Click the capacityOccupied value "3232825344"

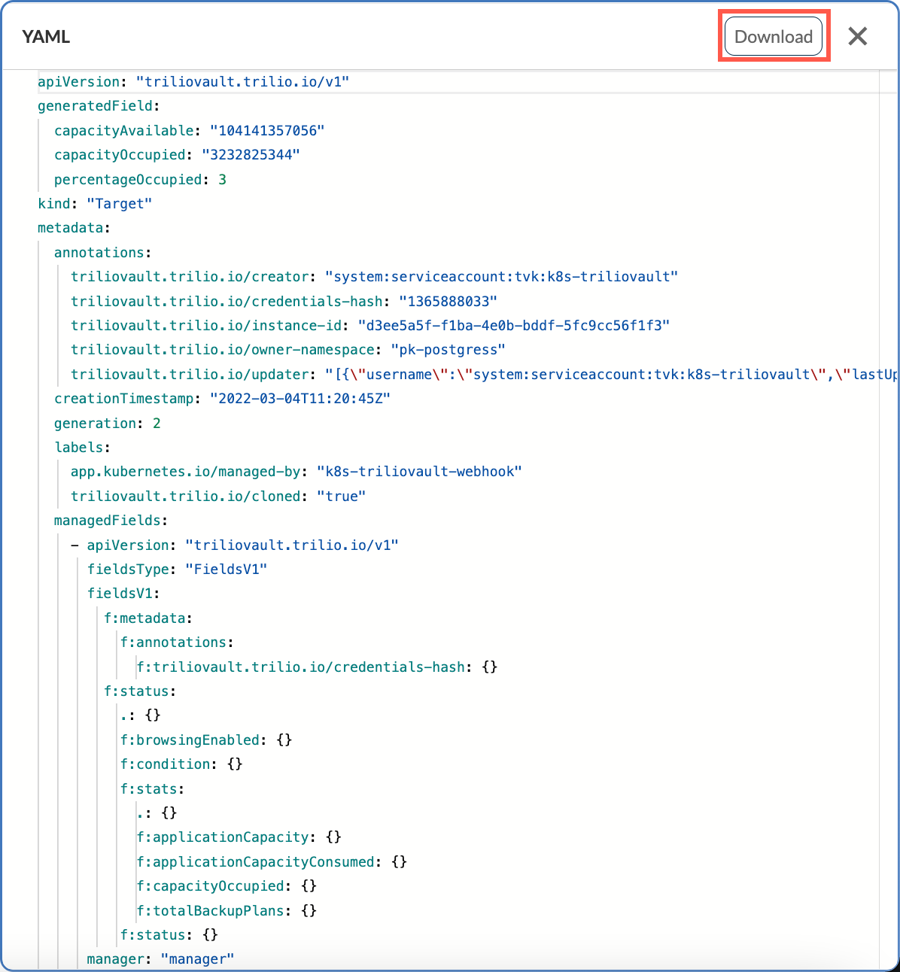click(250, 155)
